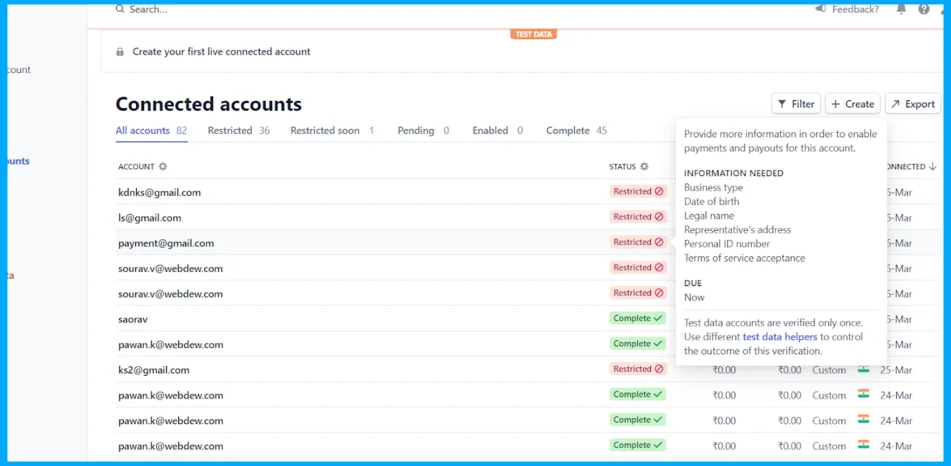Viewport: 951px width, 466px height.
Task: Click the 25-Mar date in ks2@gmail.com row
Action: (896, 370)
